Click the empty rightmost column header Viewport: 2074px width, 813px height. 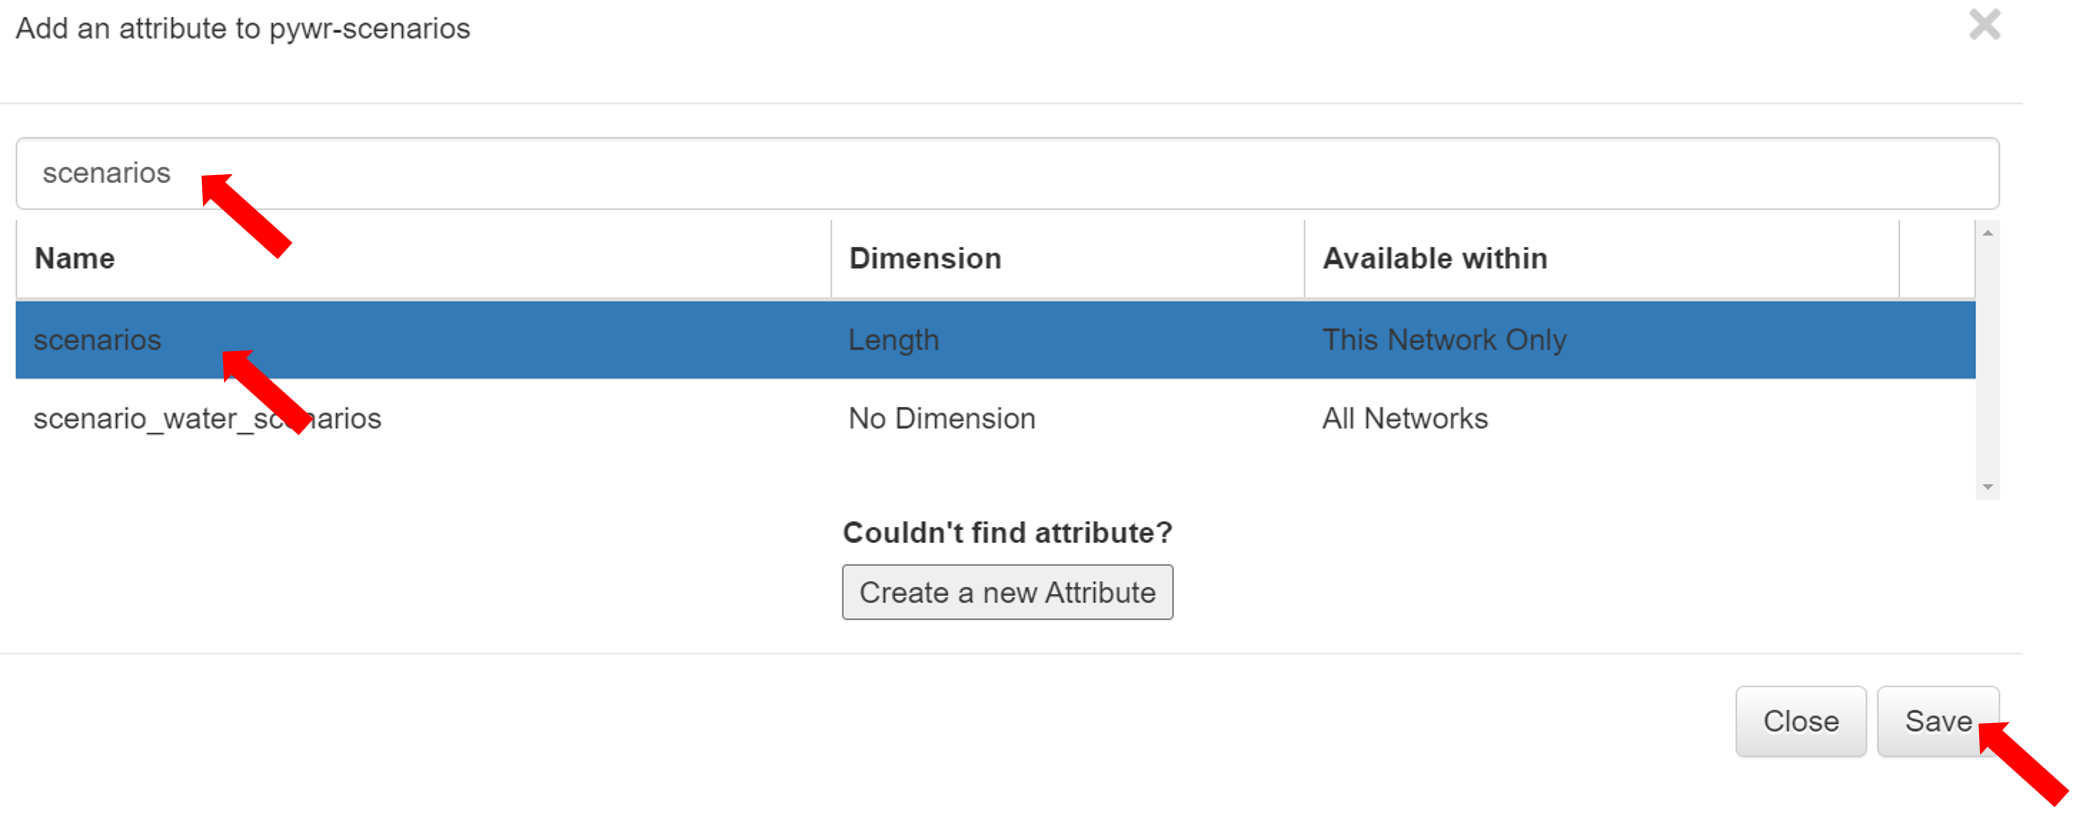[1937, 258]
